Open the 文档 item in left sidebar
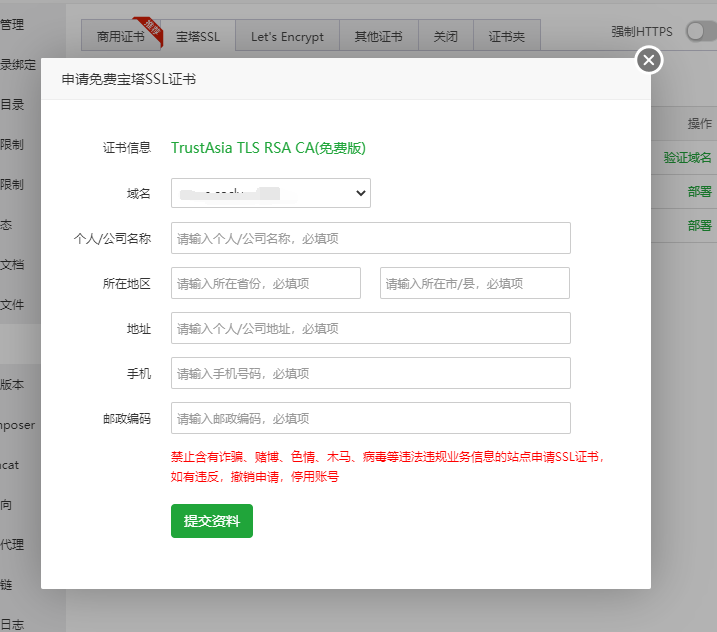717x632 pixels. click(x=12, y=264)
